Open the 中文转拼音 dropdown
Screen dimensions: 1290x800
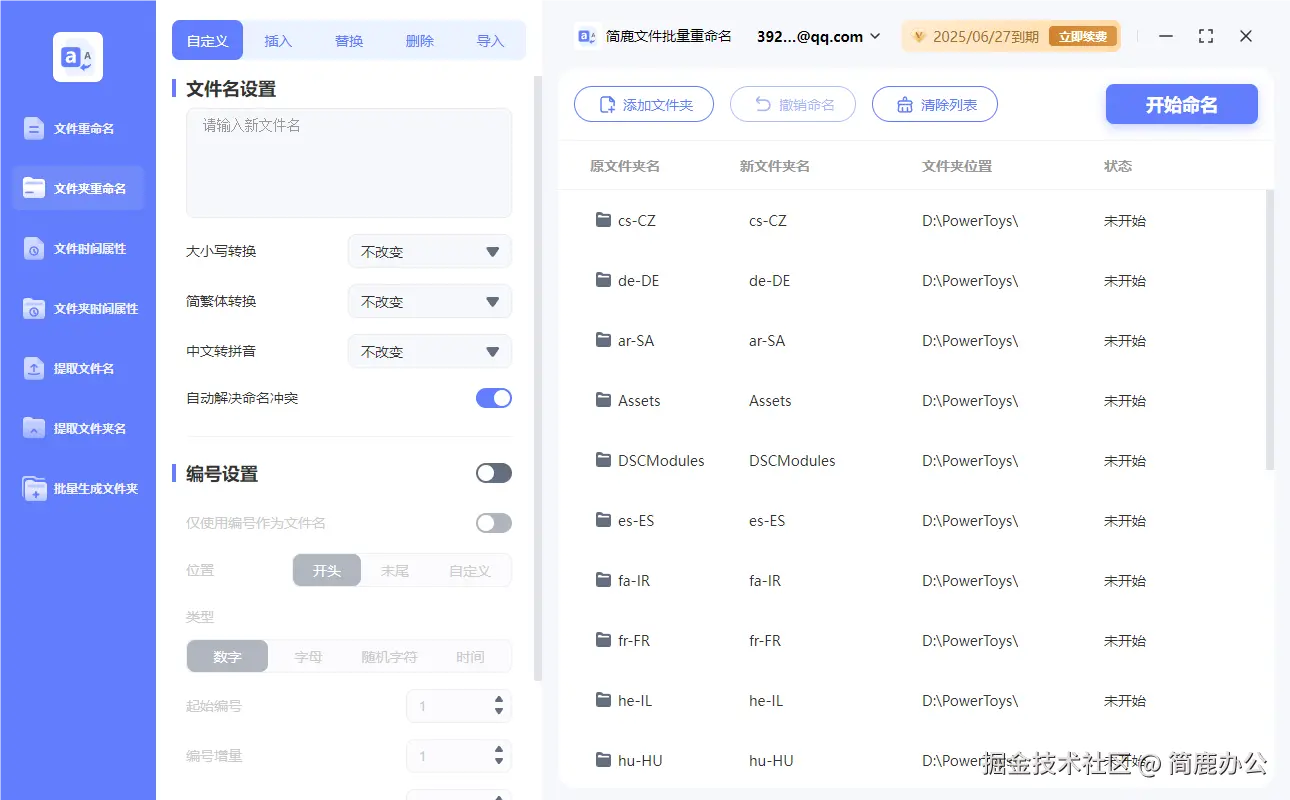point(429,351)
